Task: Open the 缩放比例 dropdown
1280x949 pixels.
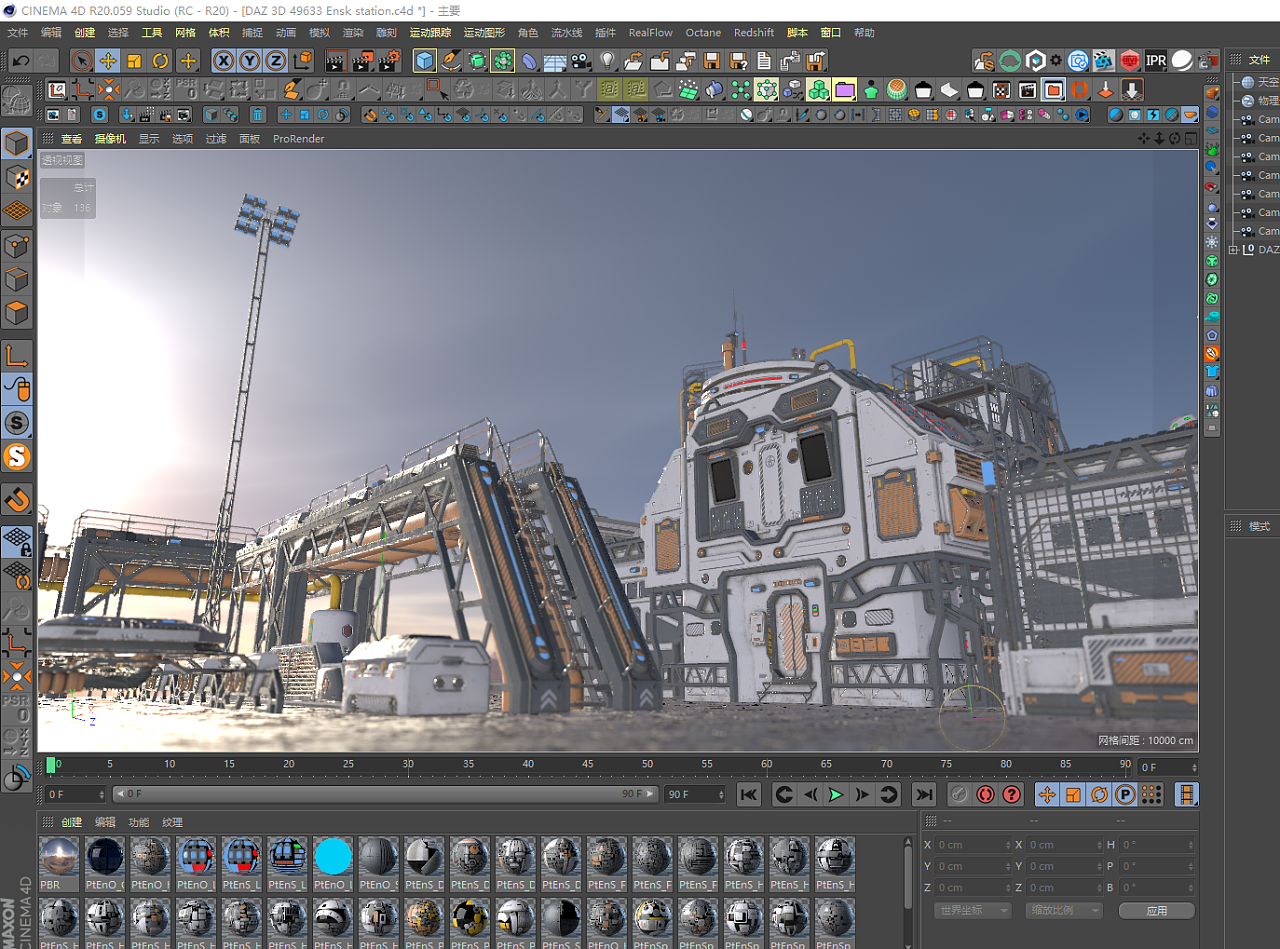Action: (1064, 911)
